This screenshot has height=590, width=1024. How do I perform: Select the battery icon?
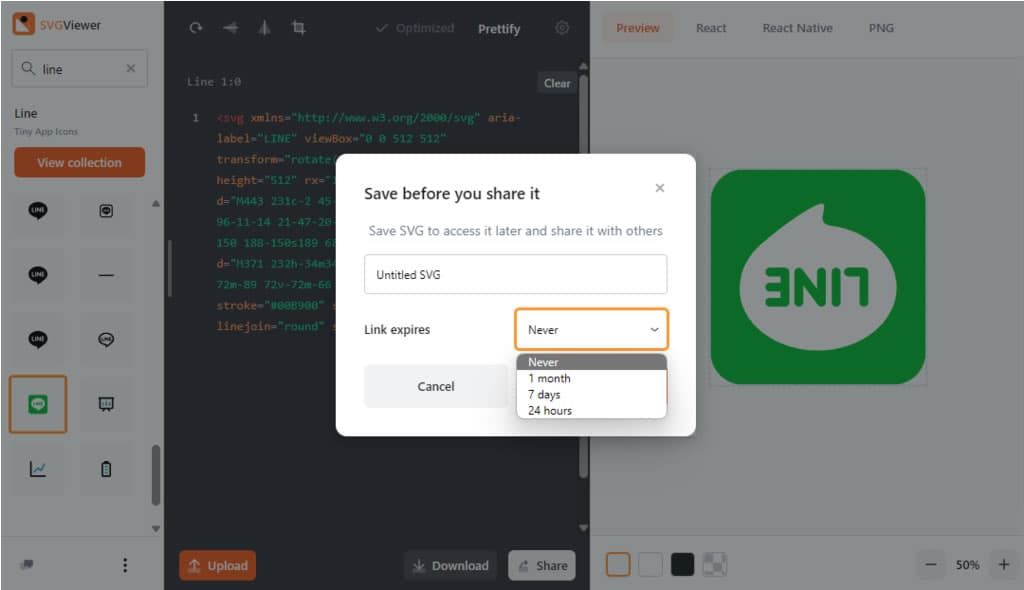(106, 468)
